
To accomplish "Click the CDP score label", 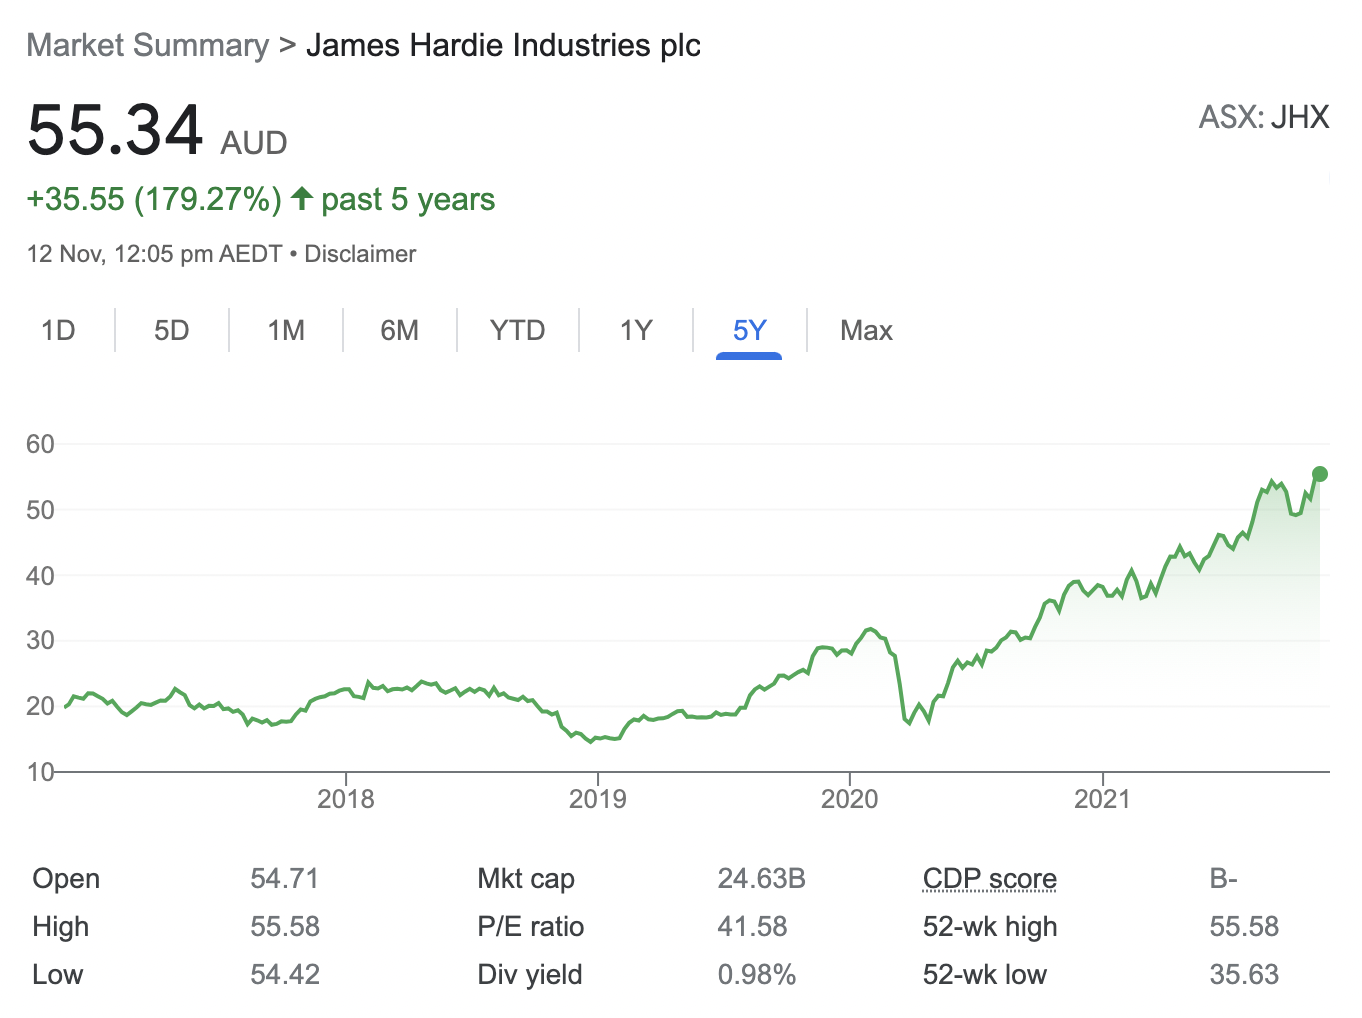I will pyautogui.click(x=989, y=879).
